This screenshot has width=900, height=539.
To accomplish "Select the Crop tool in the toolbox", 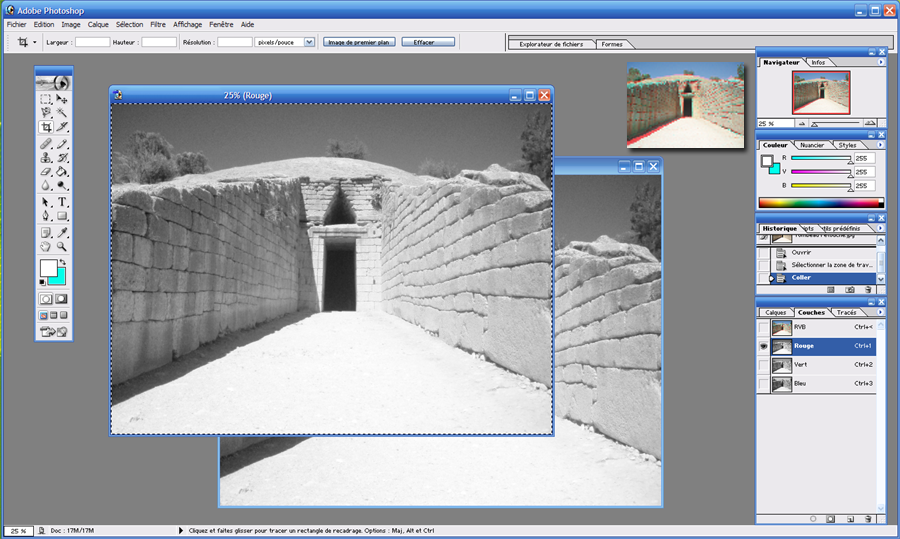I will 46,127.
